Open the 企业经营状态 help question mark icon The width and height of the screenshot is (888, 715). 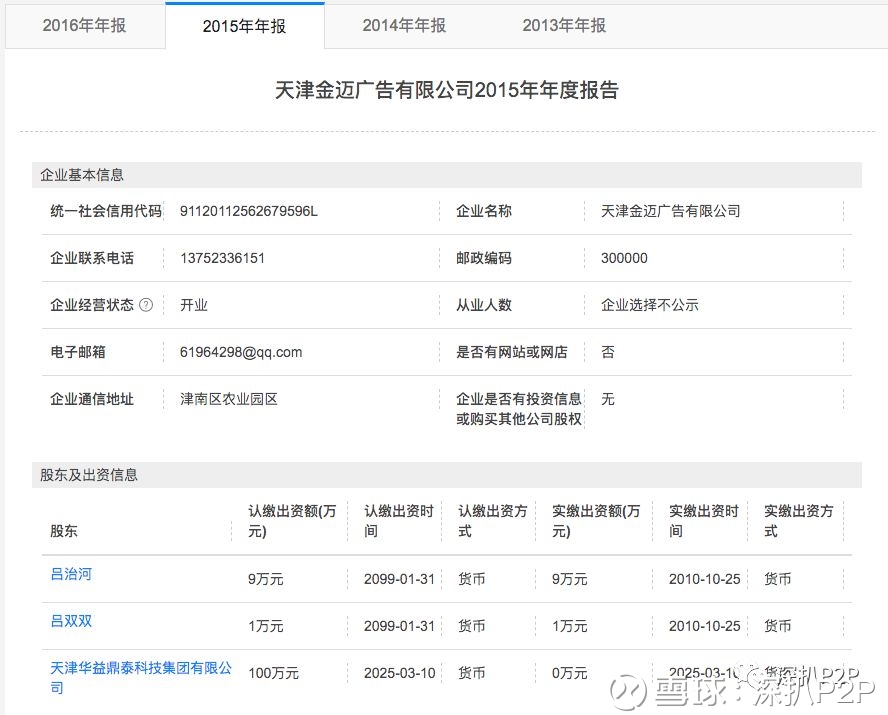[146, 305]
